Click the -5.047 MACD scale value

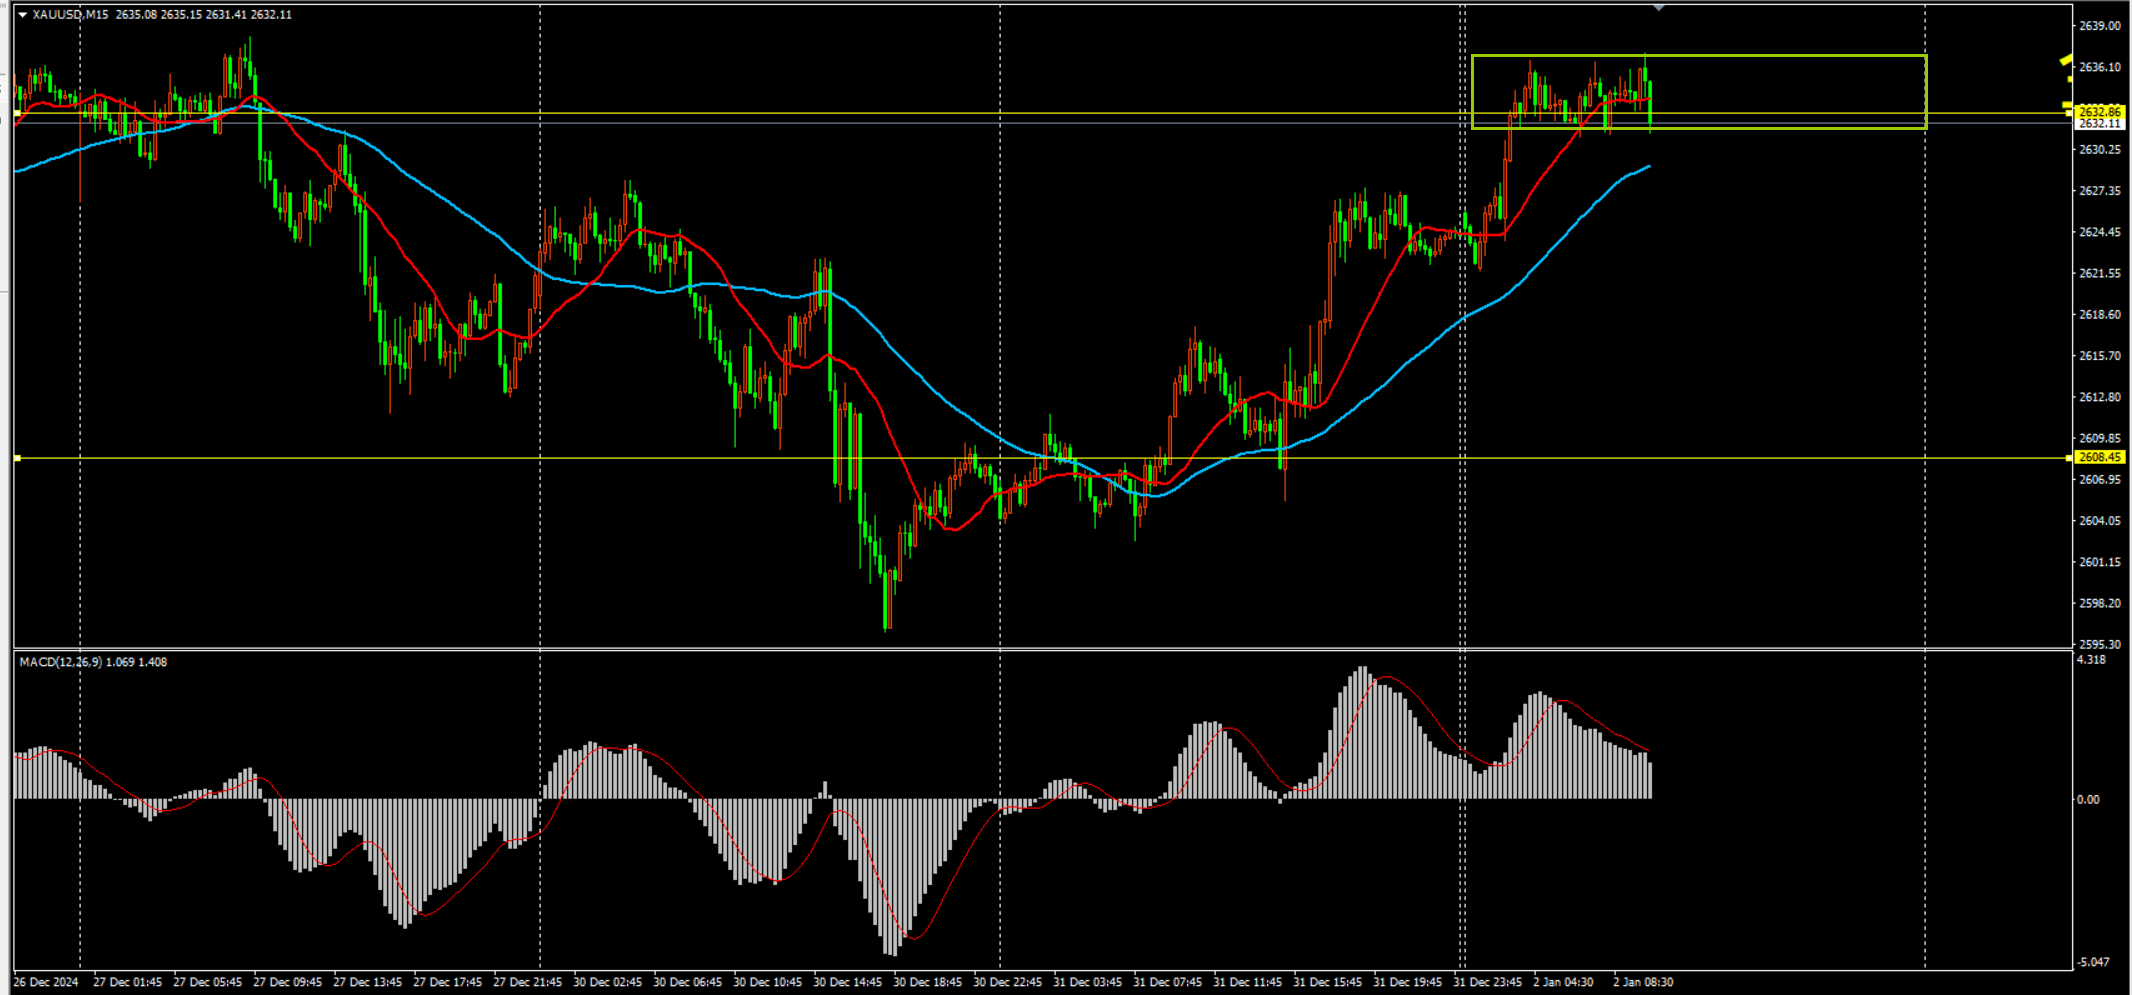tap(2093, 962)
